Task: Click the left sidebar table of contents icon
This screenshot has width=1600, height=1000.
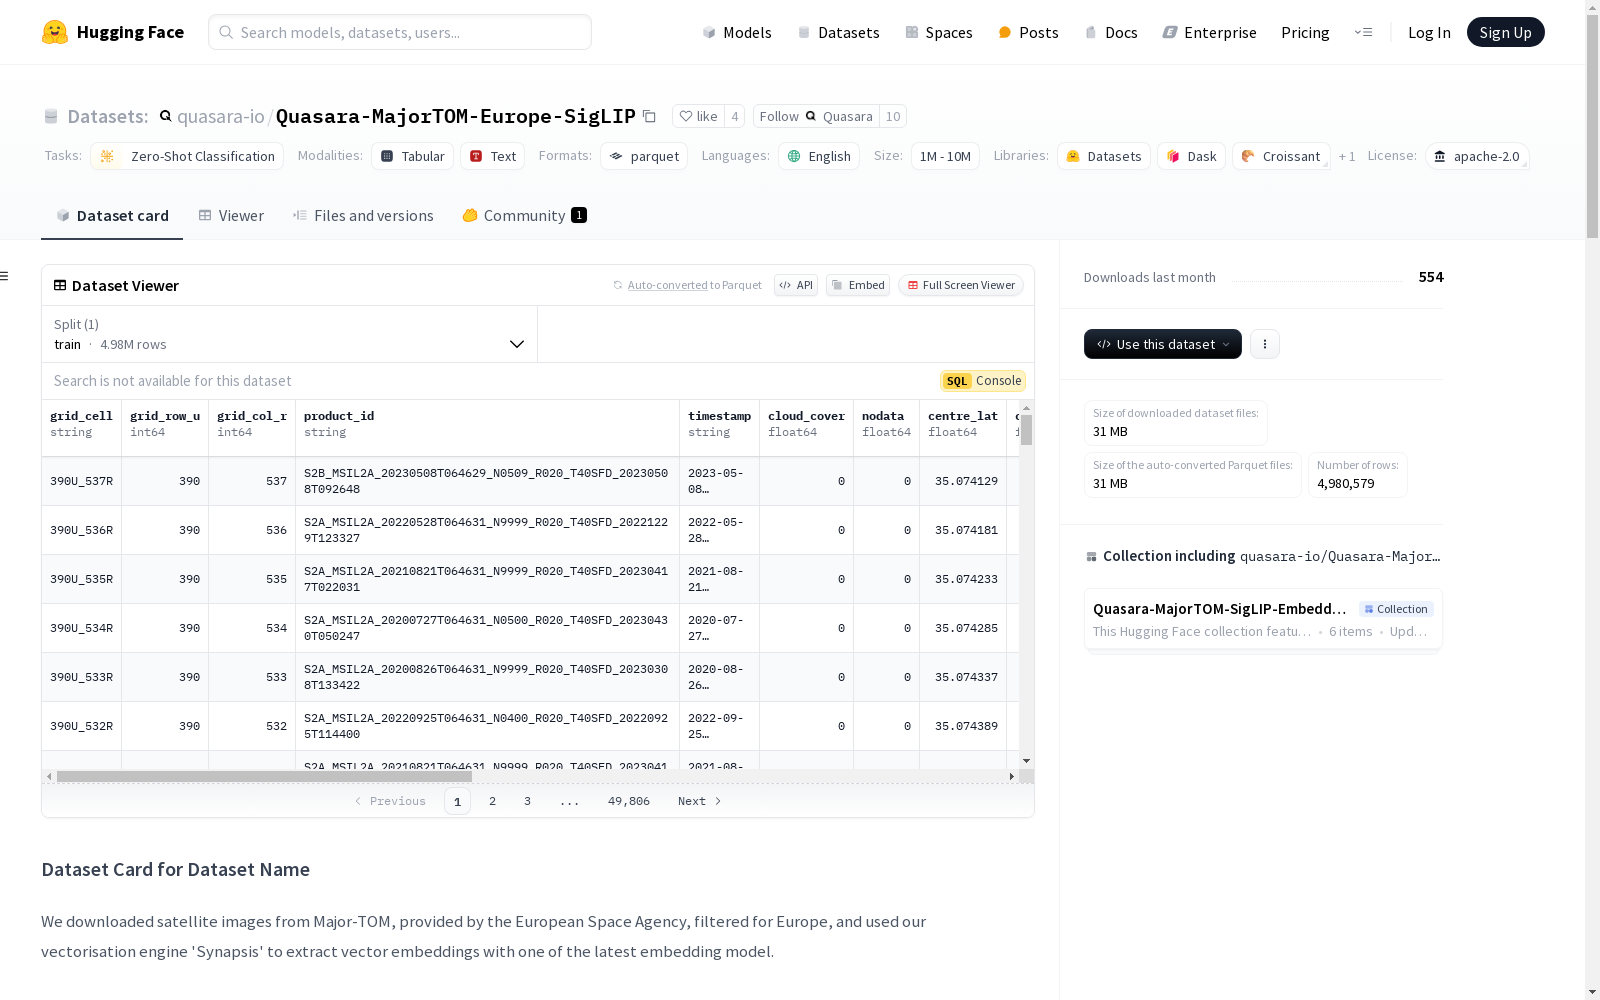Action: (4, 276)
